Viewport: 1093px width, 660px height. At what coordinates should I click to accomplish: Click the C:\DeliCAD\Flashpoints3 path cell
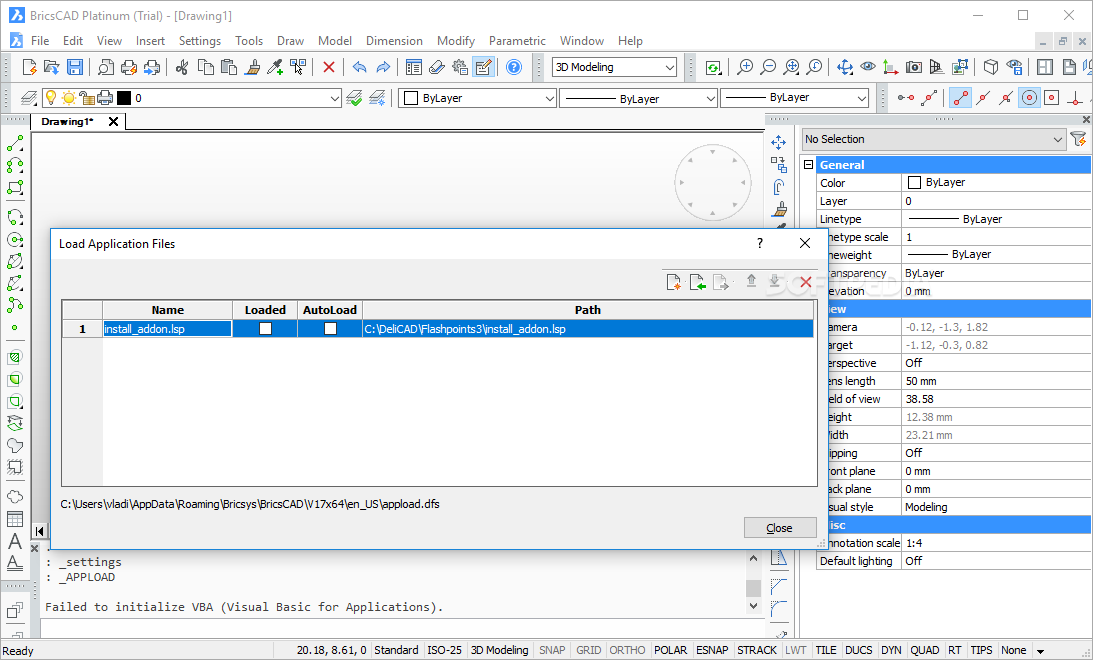(x=588, y=328)
